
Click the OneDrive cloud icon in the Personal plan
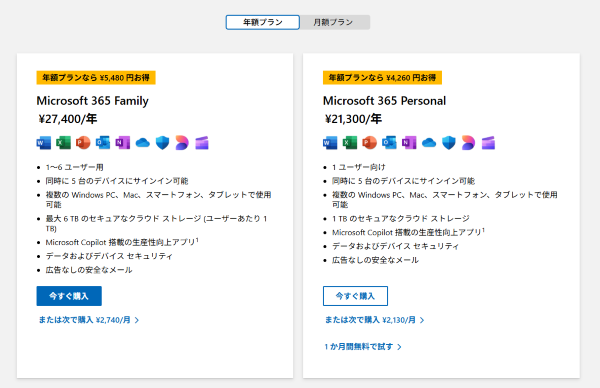pos(429,143)
